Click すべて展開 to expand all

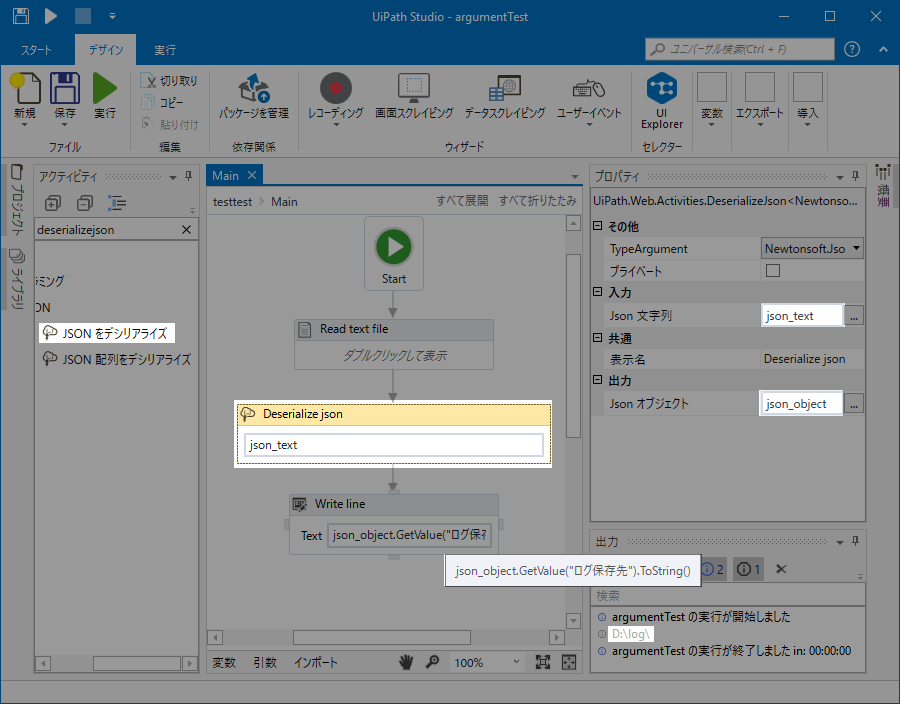[x=462, y=201]
